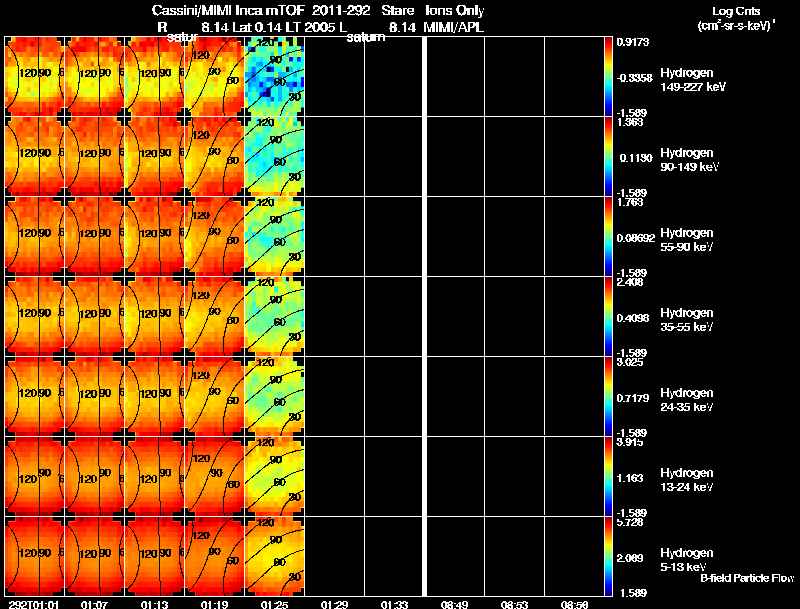
Task: Click the '-0.3358' color scale midpoint
Action: click(x=634, y=78)
